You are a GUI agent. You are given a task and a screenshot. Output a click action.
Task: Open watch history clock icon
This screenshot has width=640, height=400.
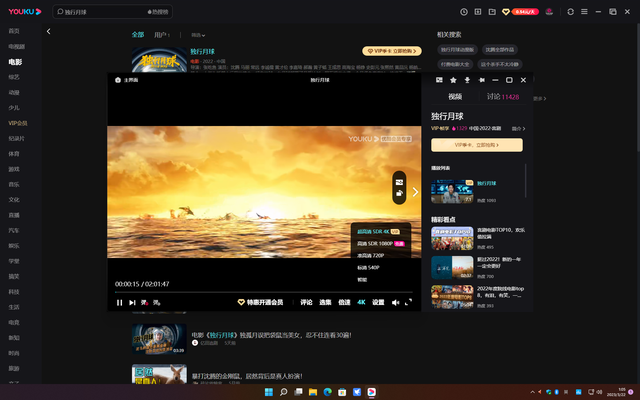464,12
